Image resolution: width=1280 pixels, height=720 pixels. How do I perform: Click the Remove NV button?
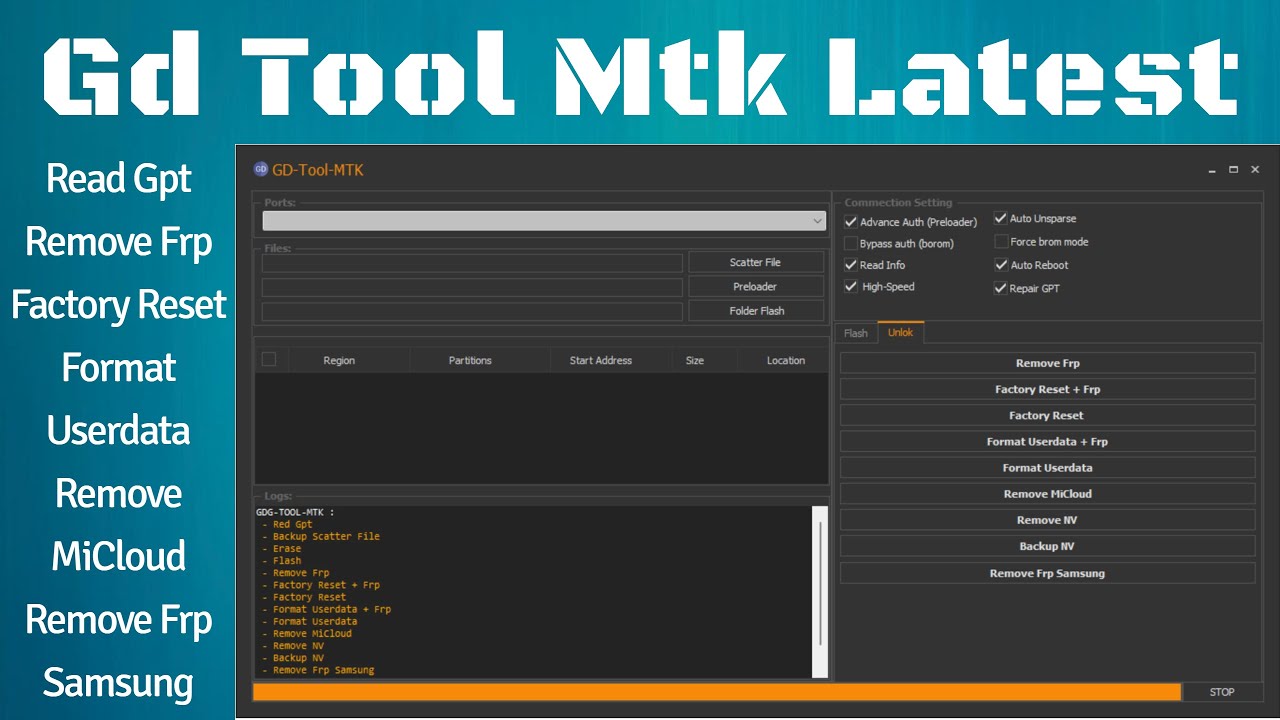(1047, 520)
